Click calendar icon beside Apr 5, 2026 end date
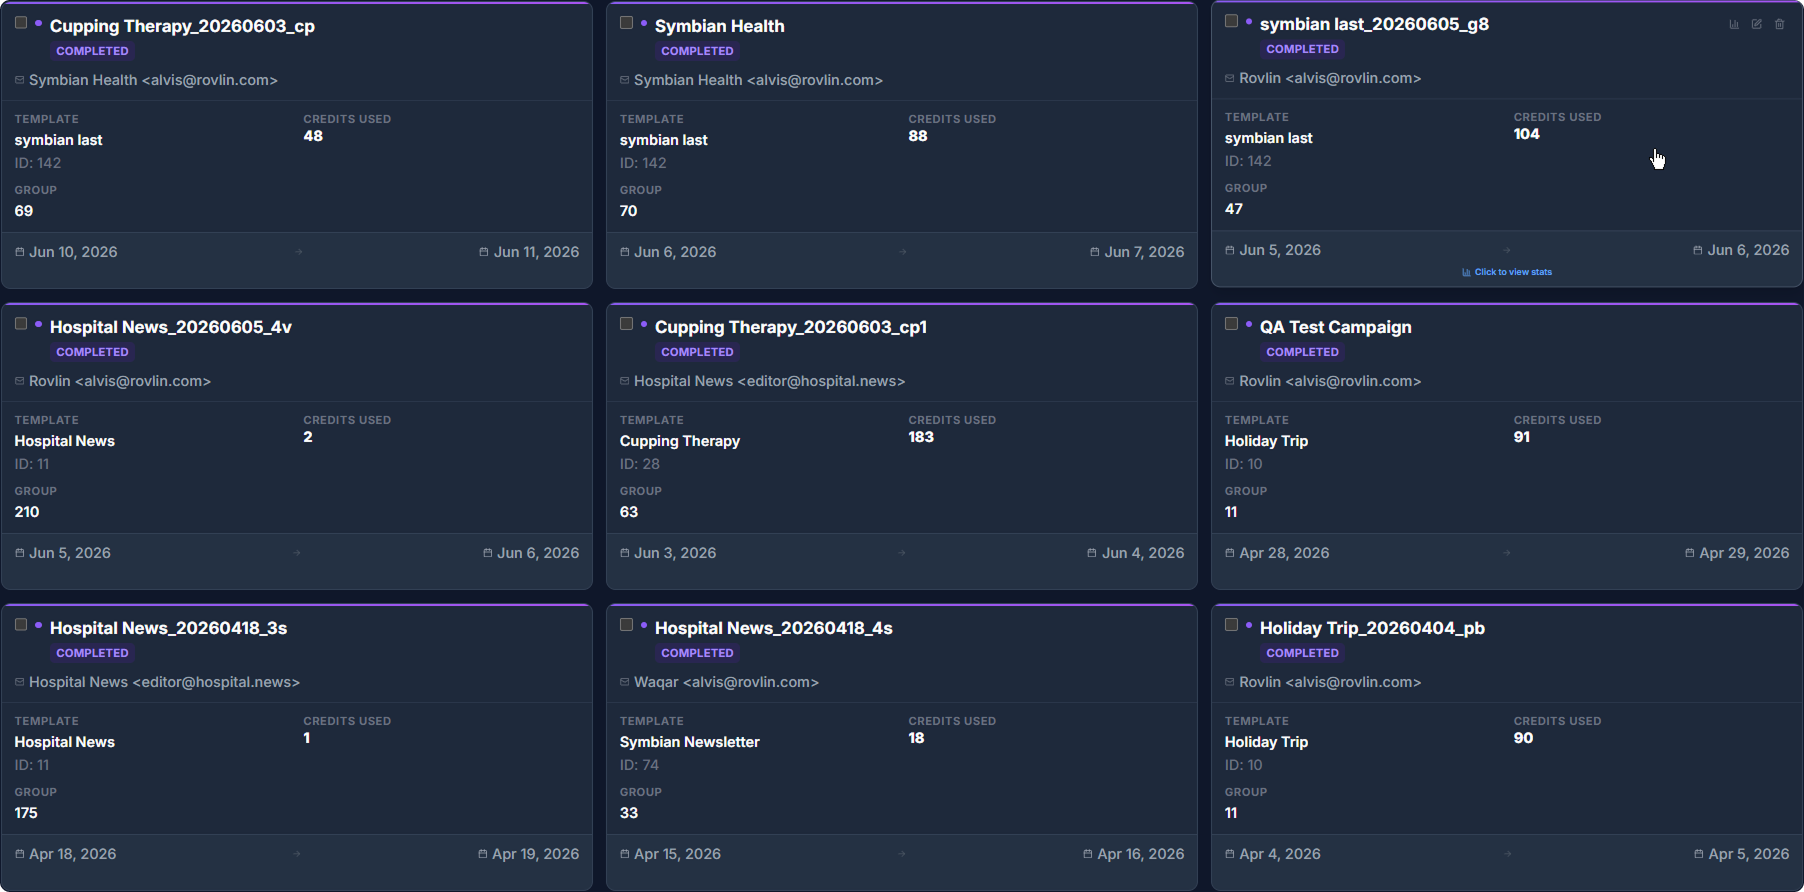Image resolution: width=1804 pixels, height=892 pixels. pos(1699,854)
